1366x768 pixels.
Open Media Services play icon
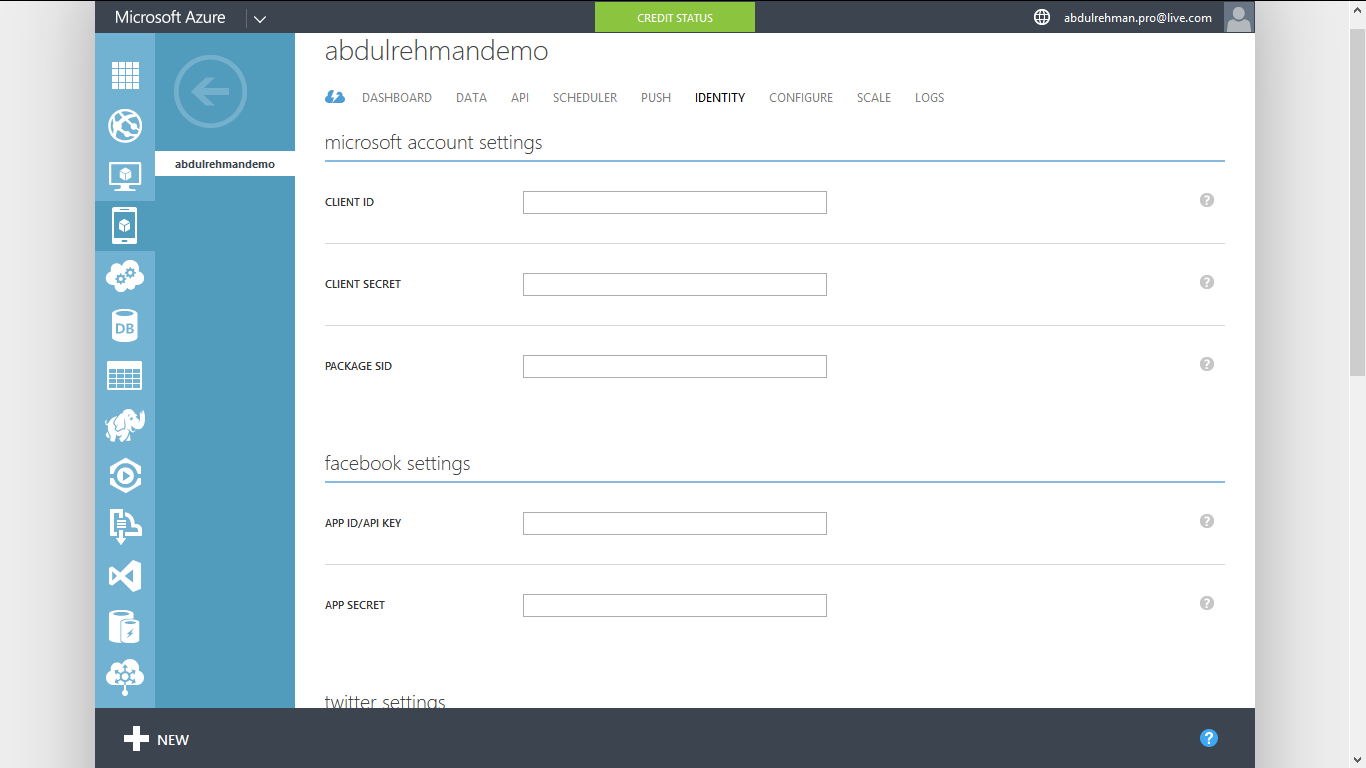125,476
